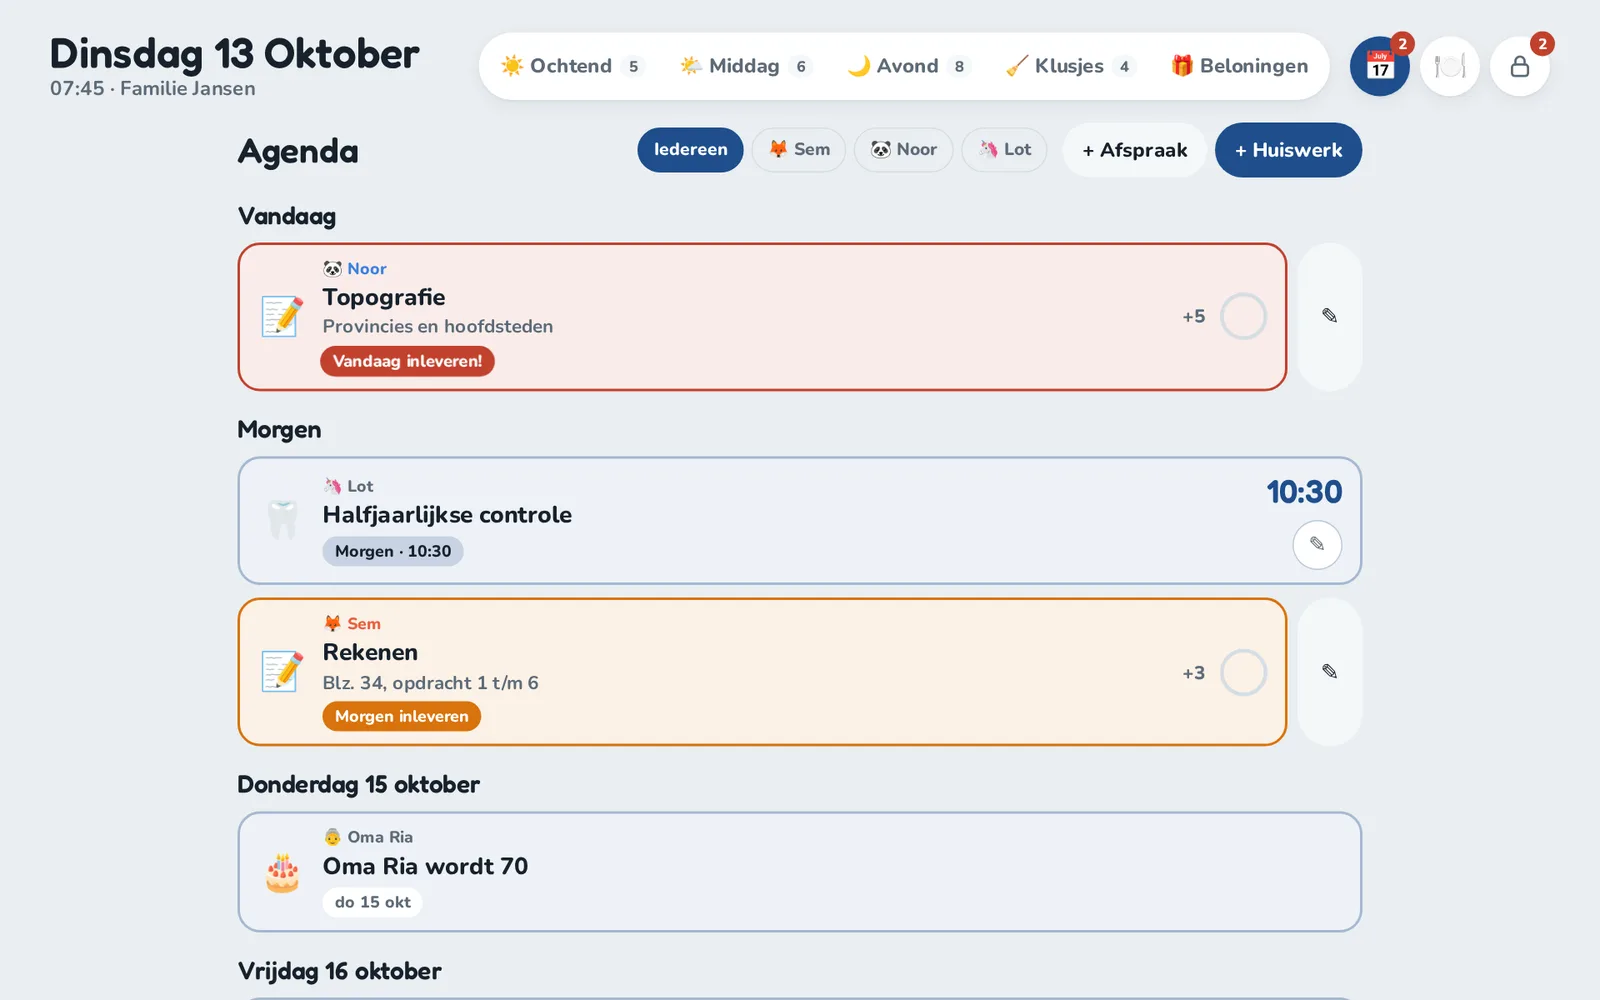Open the Oma Ria wordt 70 card
Viewport: 1600px width, 1000px height.
pos(799,872)
